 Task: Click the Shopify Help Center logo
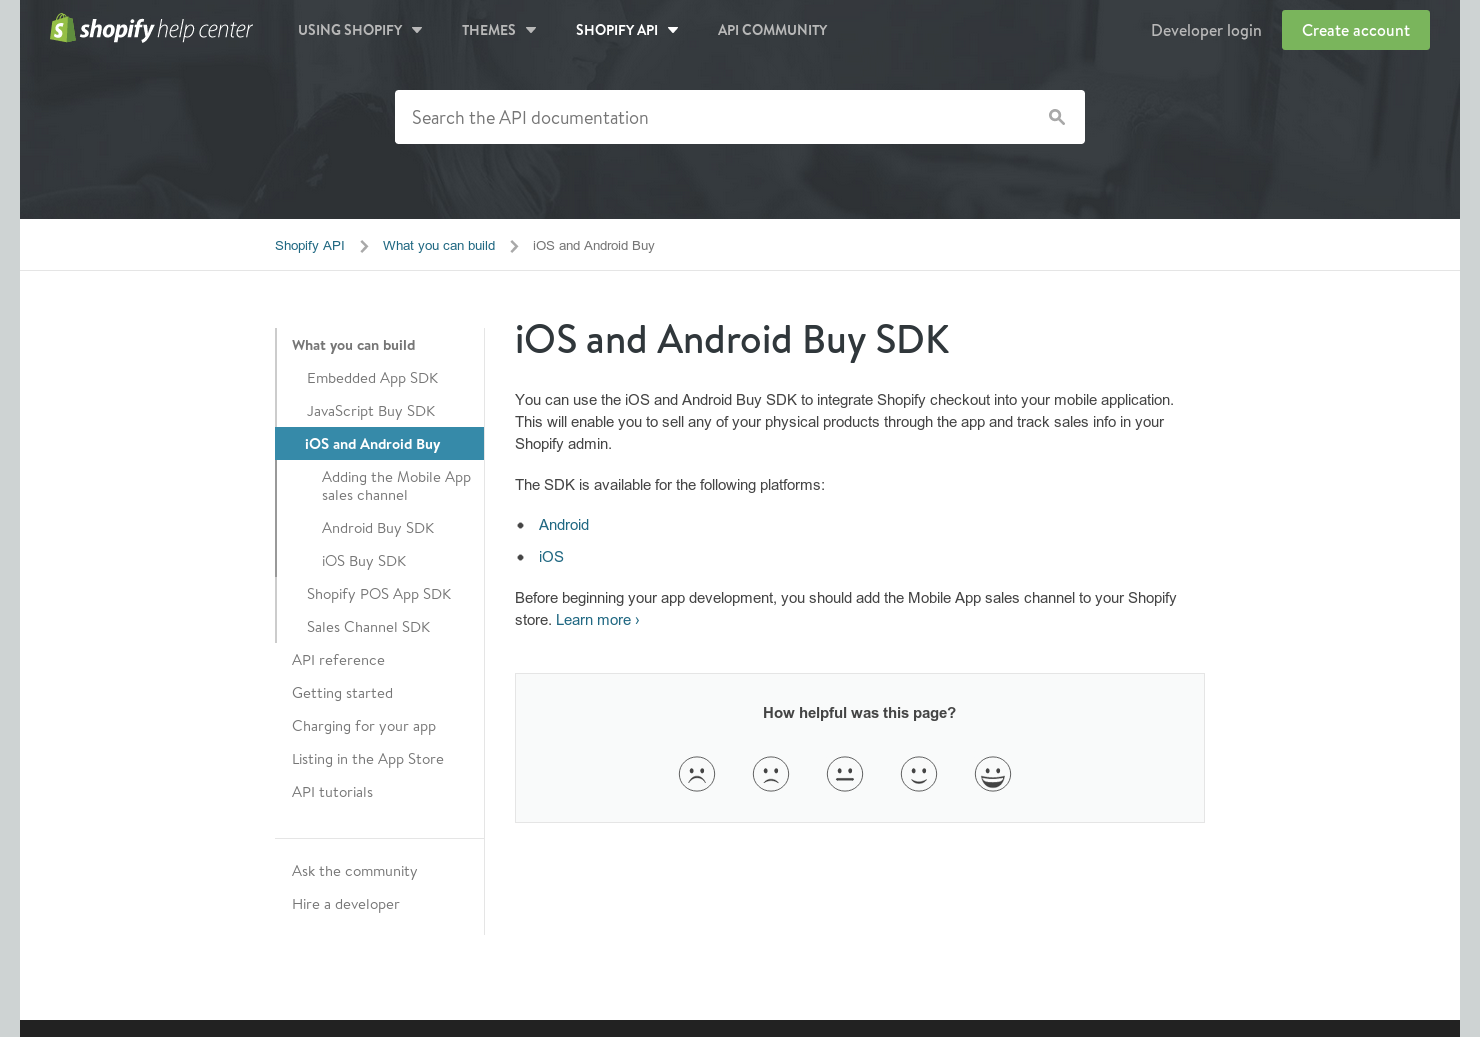151,29
